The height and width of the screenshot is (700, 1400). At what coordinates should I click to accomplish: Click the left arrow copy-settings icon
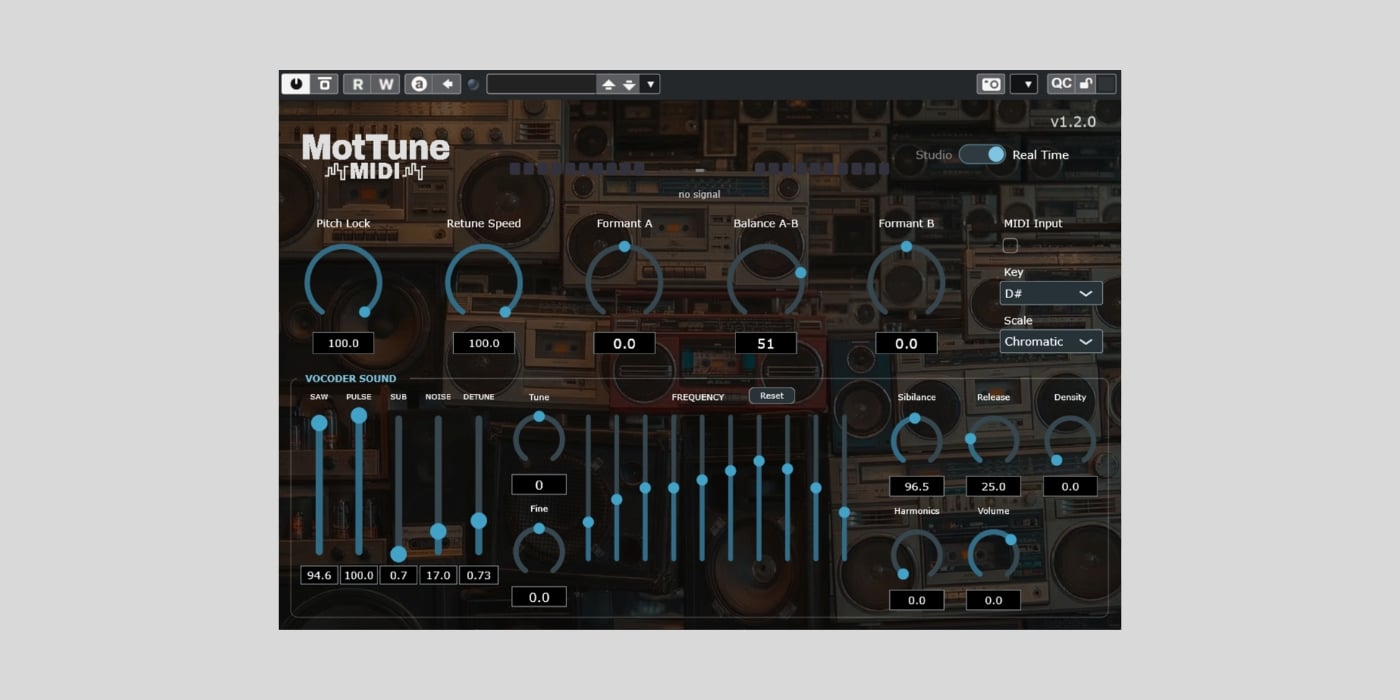tap(447, 84)
